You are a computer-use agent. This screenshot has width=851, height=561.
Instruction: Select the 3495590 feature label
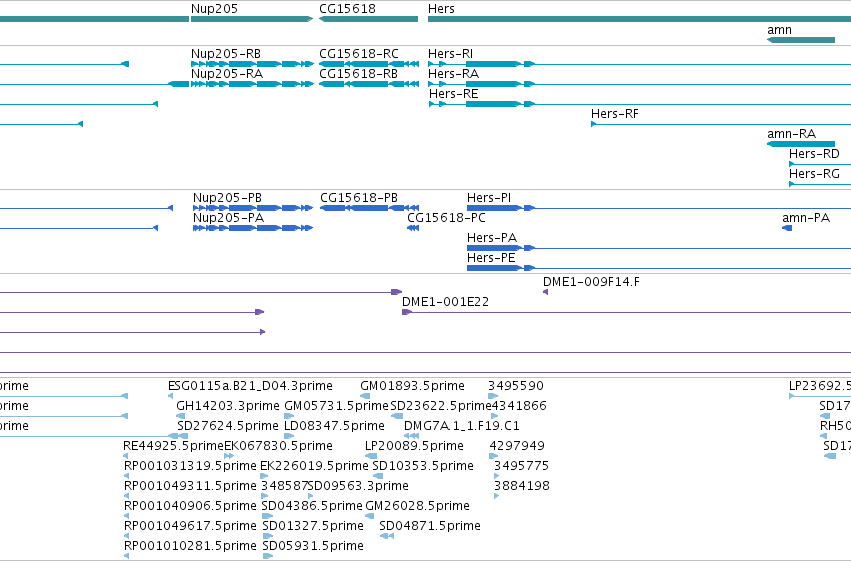click(x=516, y=386)
